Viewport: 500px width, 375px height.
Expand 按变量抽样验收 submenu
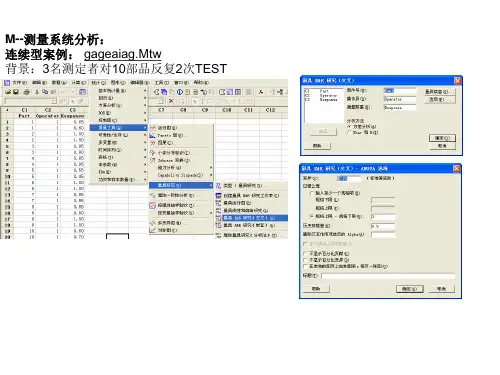point(181,213)
